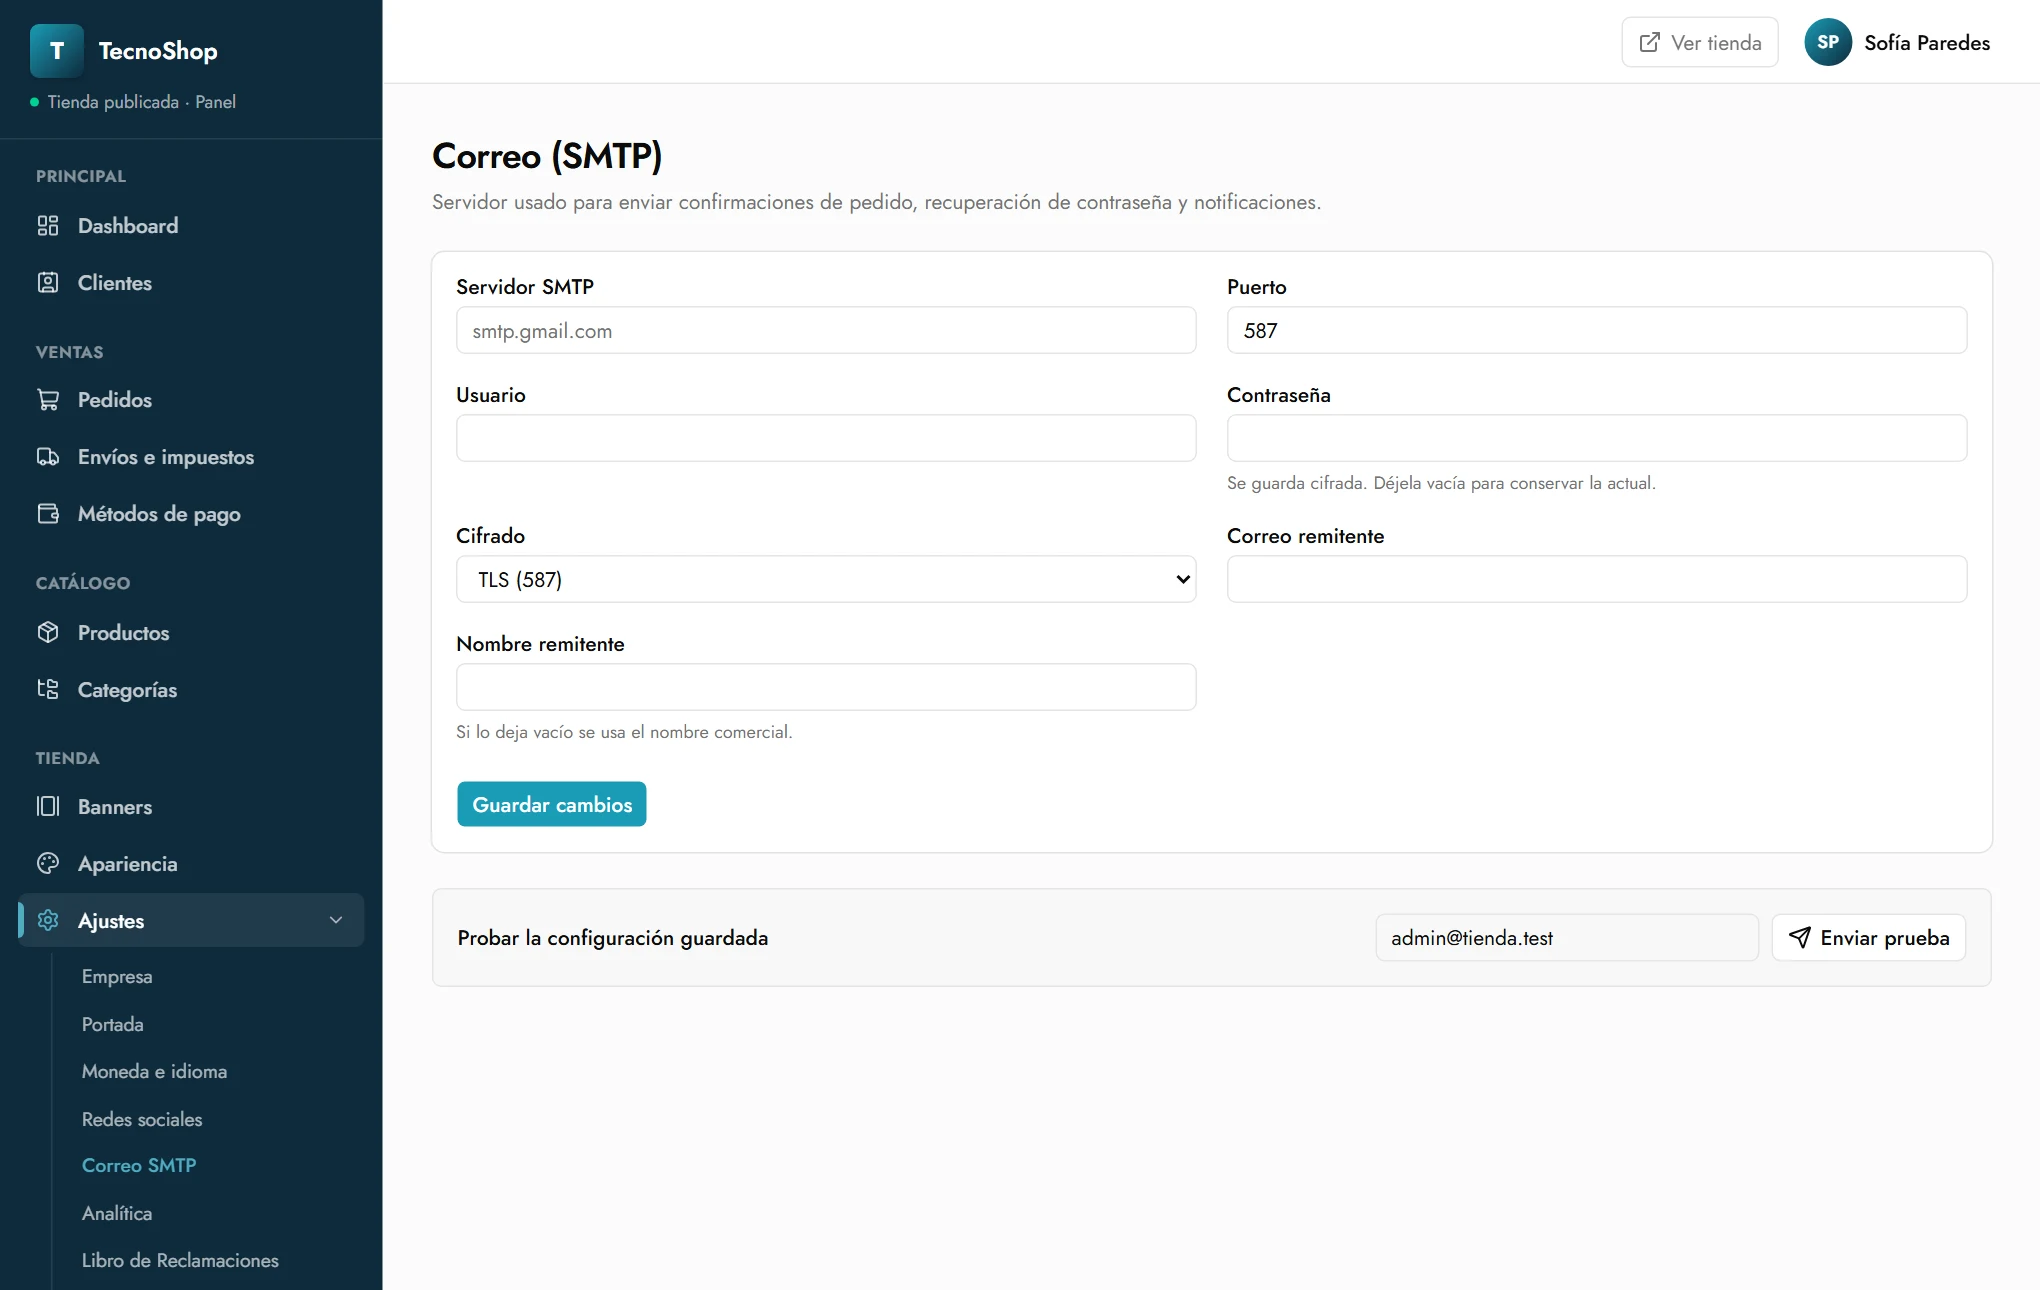Collapse the Ajustes submenu chevron
Viewport: 2040px width, 1290px height.
tap(336, 921)
